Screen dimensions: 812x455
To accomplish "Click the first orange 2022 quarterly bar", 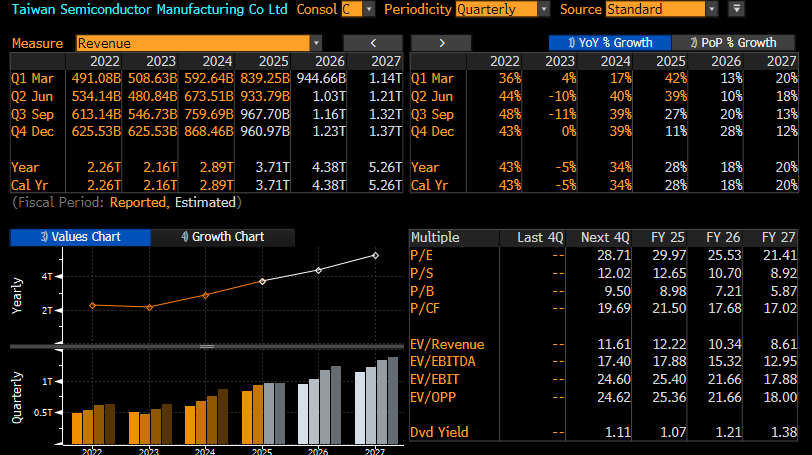I will [77, 427].
